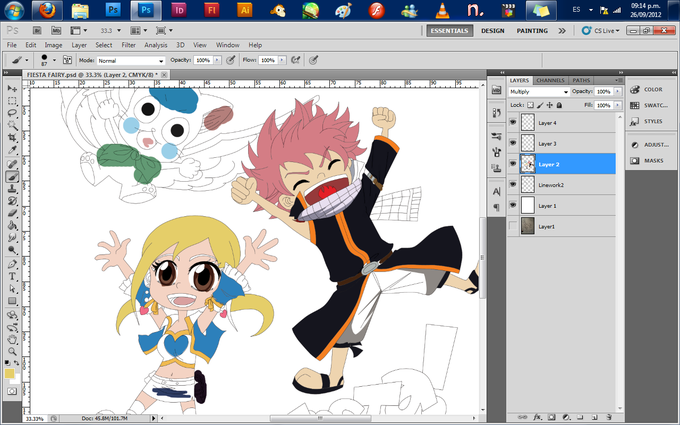This screenshot has height=425, width=680.
Task: Switch to the Channels tab
Action: [x=550, y=80]
